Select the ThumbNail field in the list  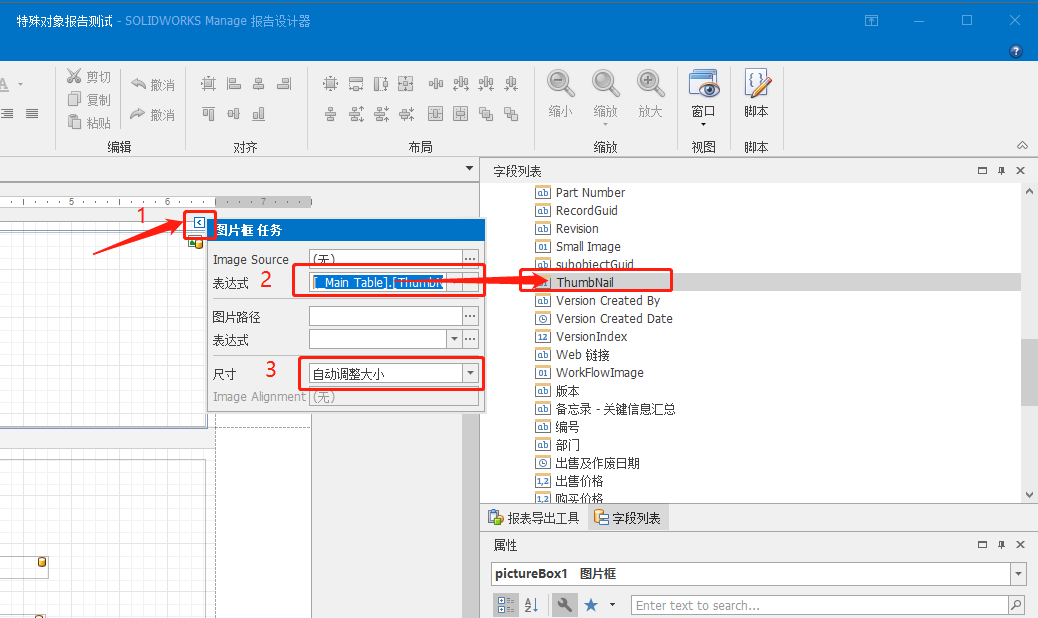[x=584, y=283]
